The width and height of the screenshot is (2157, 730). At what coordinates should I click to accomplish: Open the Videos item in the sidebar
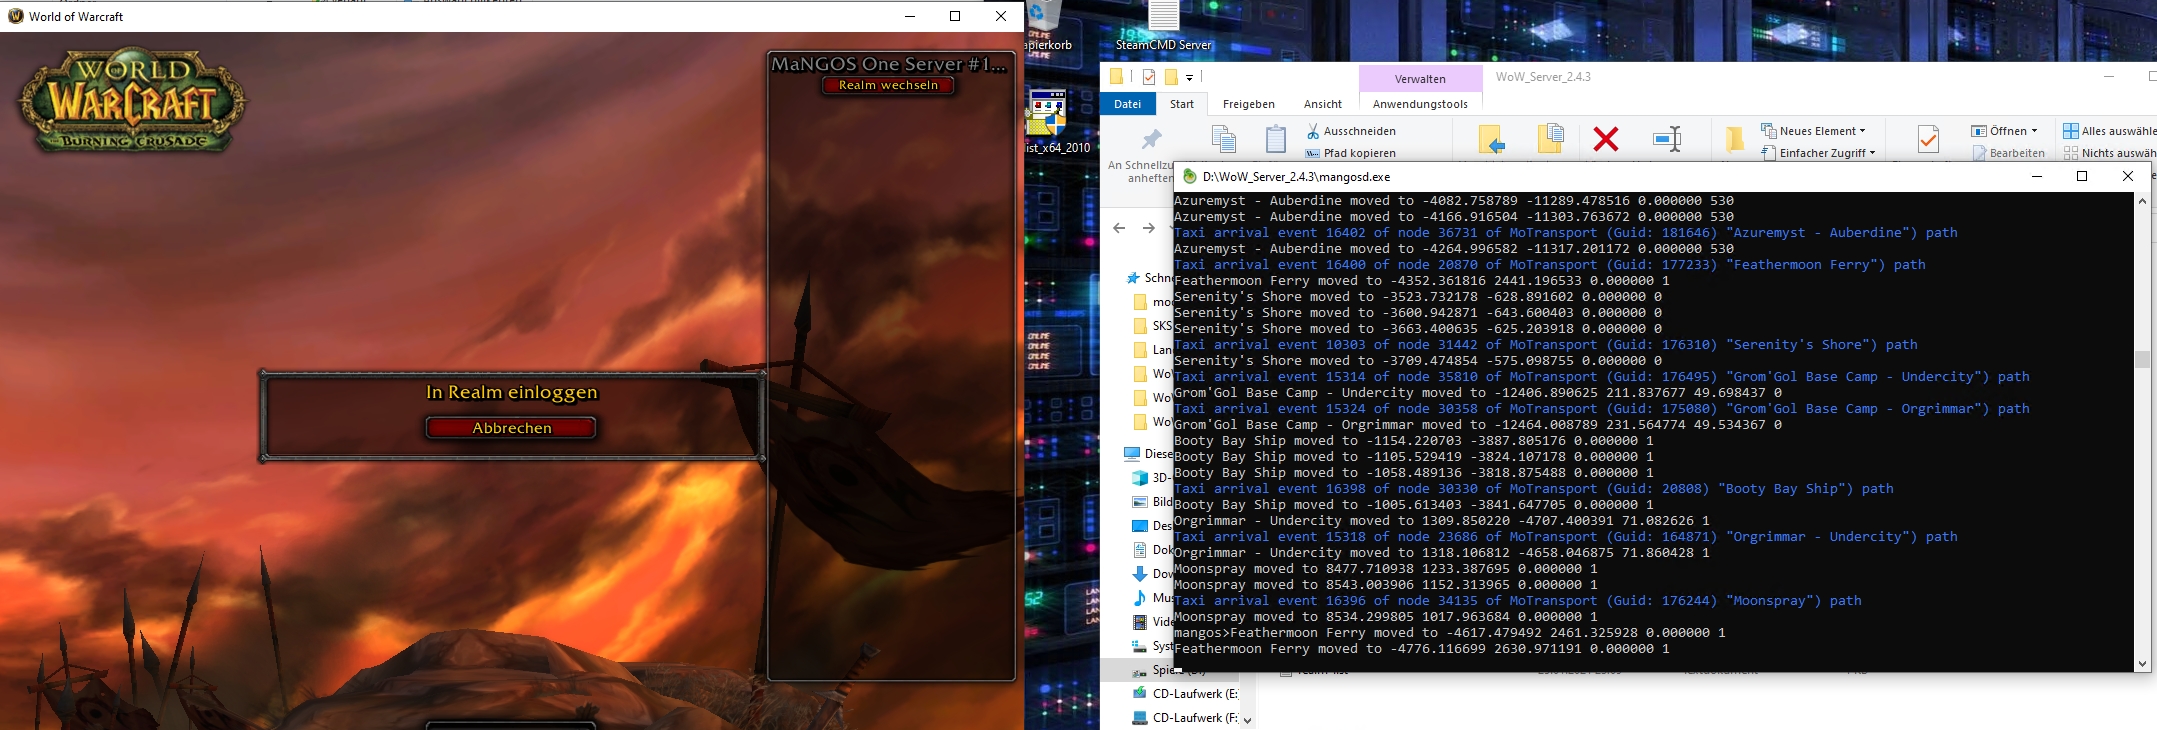(1152, 622)
